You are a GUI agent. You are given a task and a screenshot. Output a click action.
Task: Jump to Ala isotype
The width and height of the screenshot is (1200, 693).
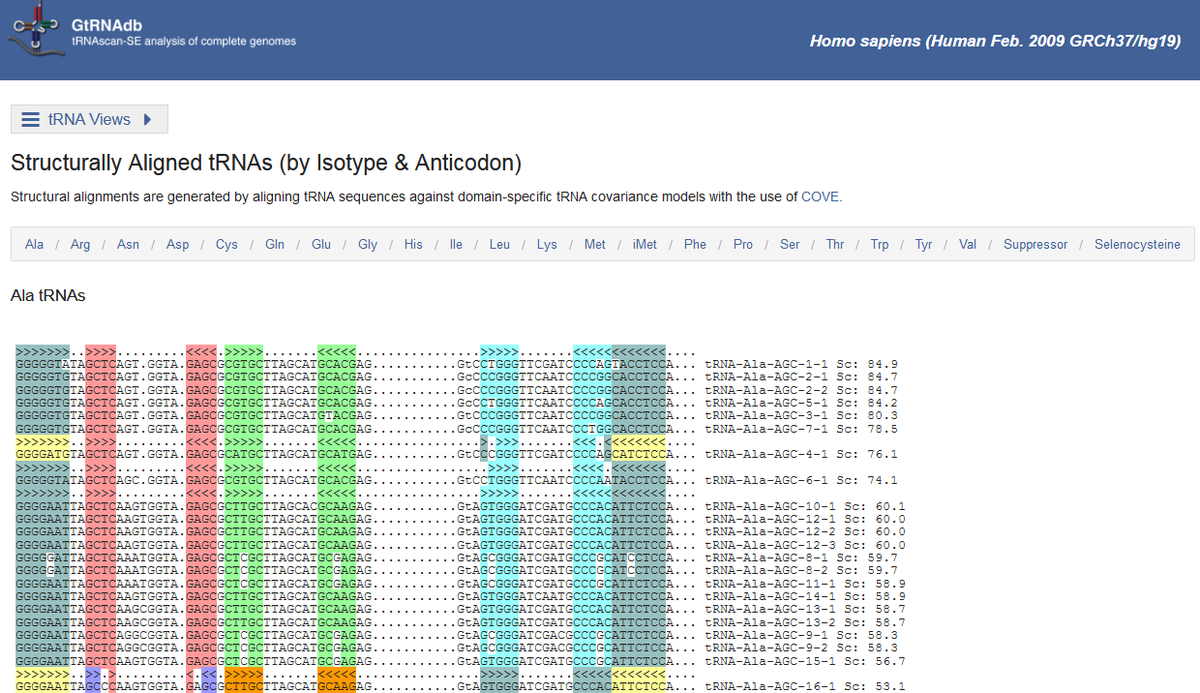pyautogui.click(x=34, y=244)
